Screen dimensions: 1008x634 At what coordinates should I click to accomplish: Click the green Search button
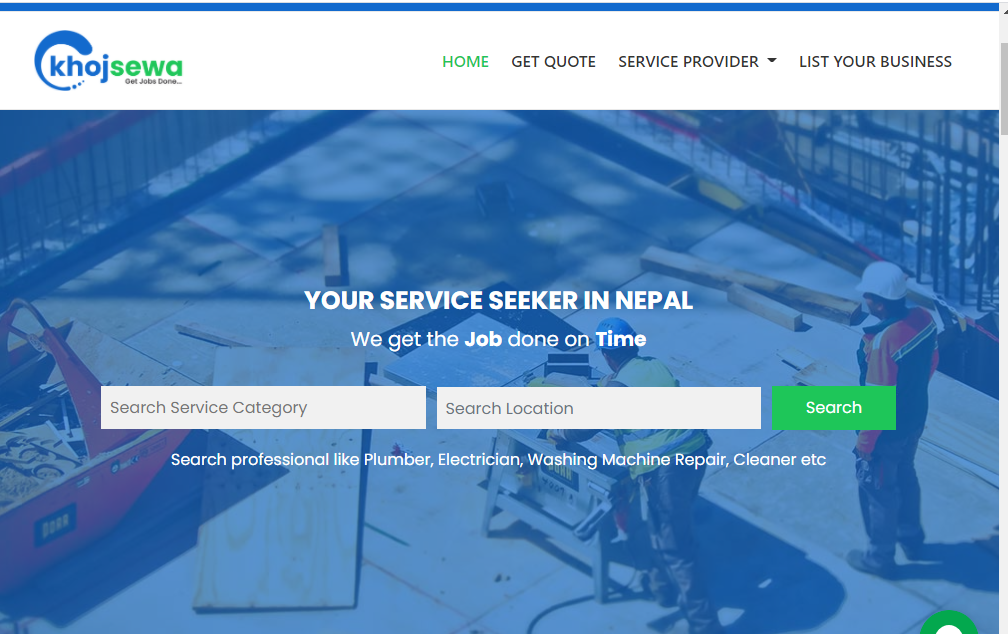833,408
